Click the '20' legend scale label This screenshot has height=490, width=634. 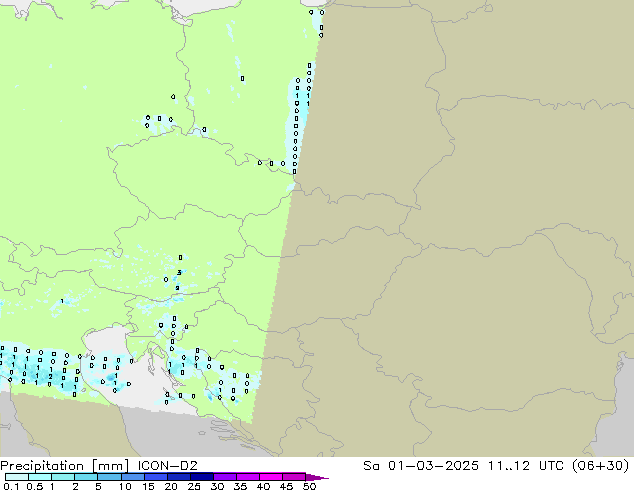pos(171,486)
